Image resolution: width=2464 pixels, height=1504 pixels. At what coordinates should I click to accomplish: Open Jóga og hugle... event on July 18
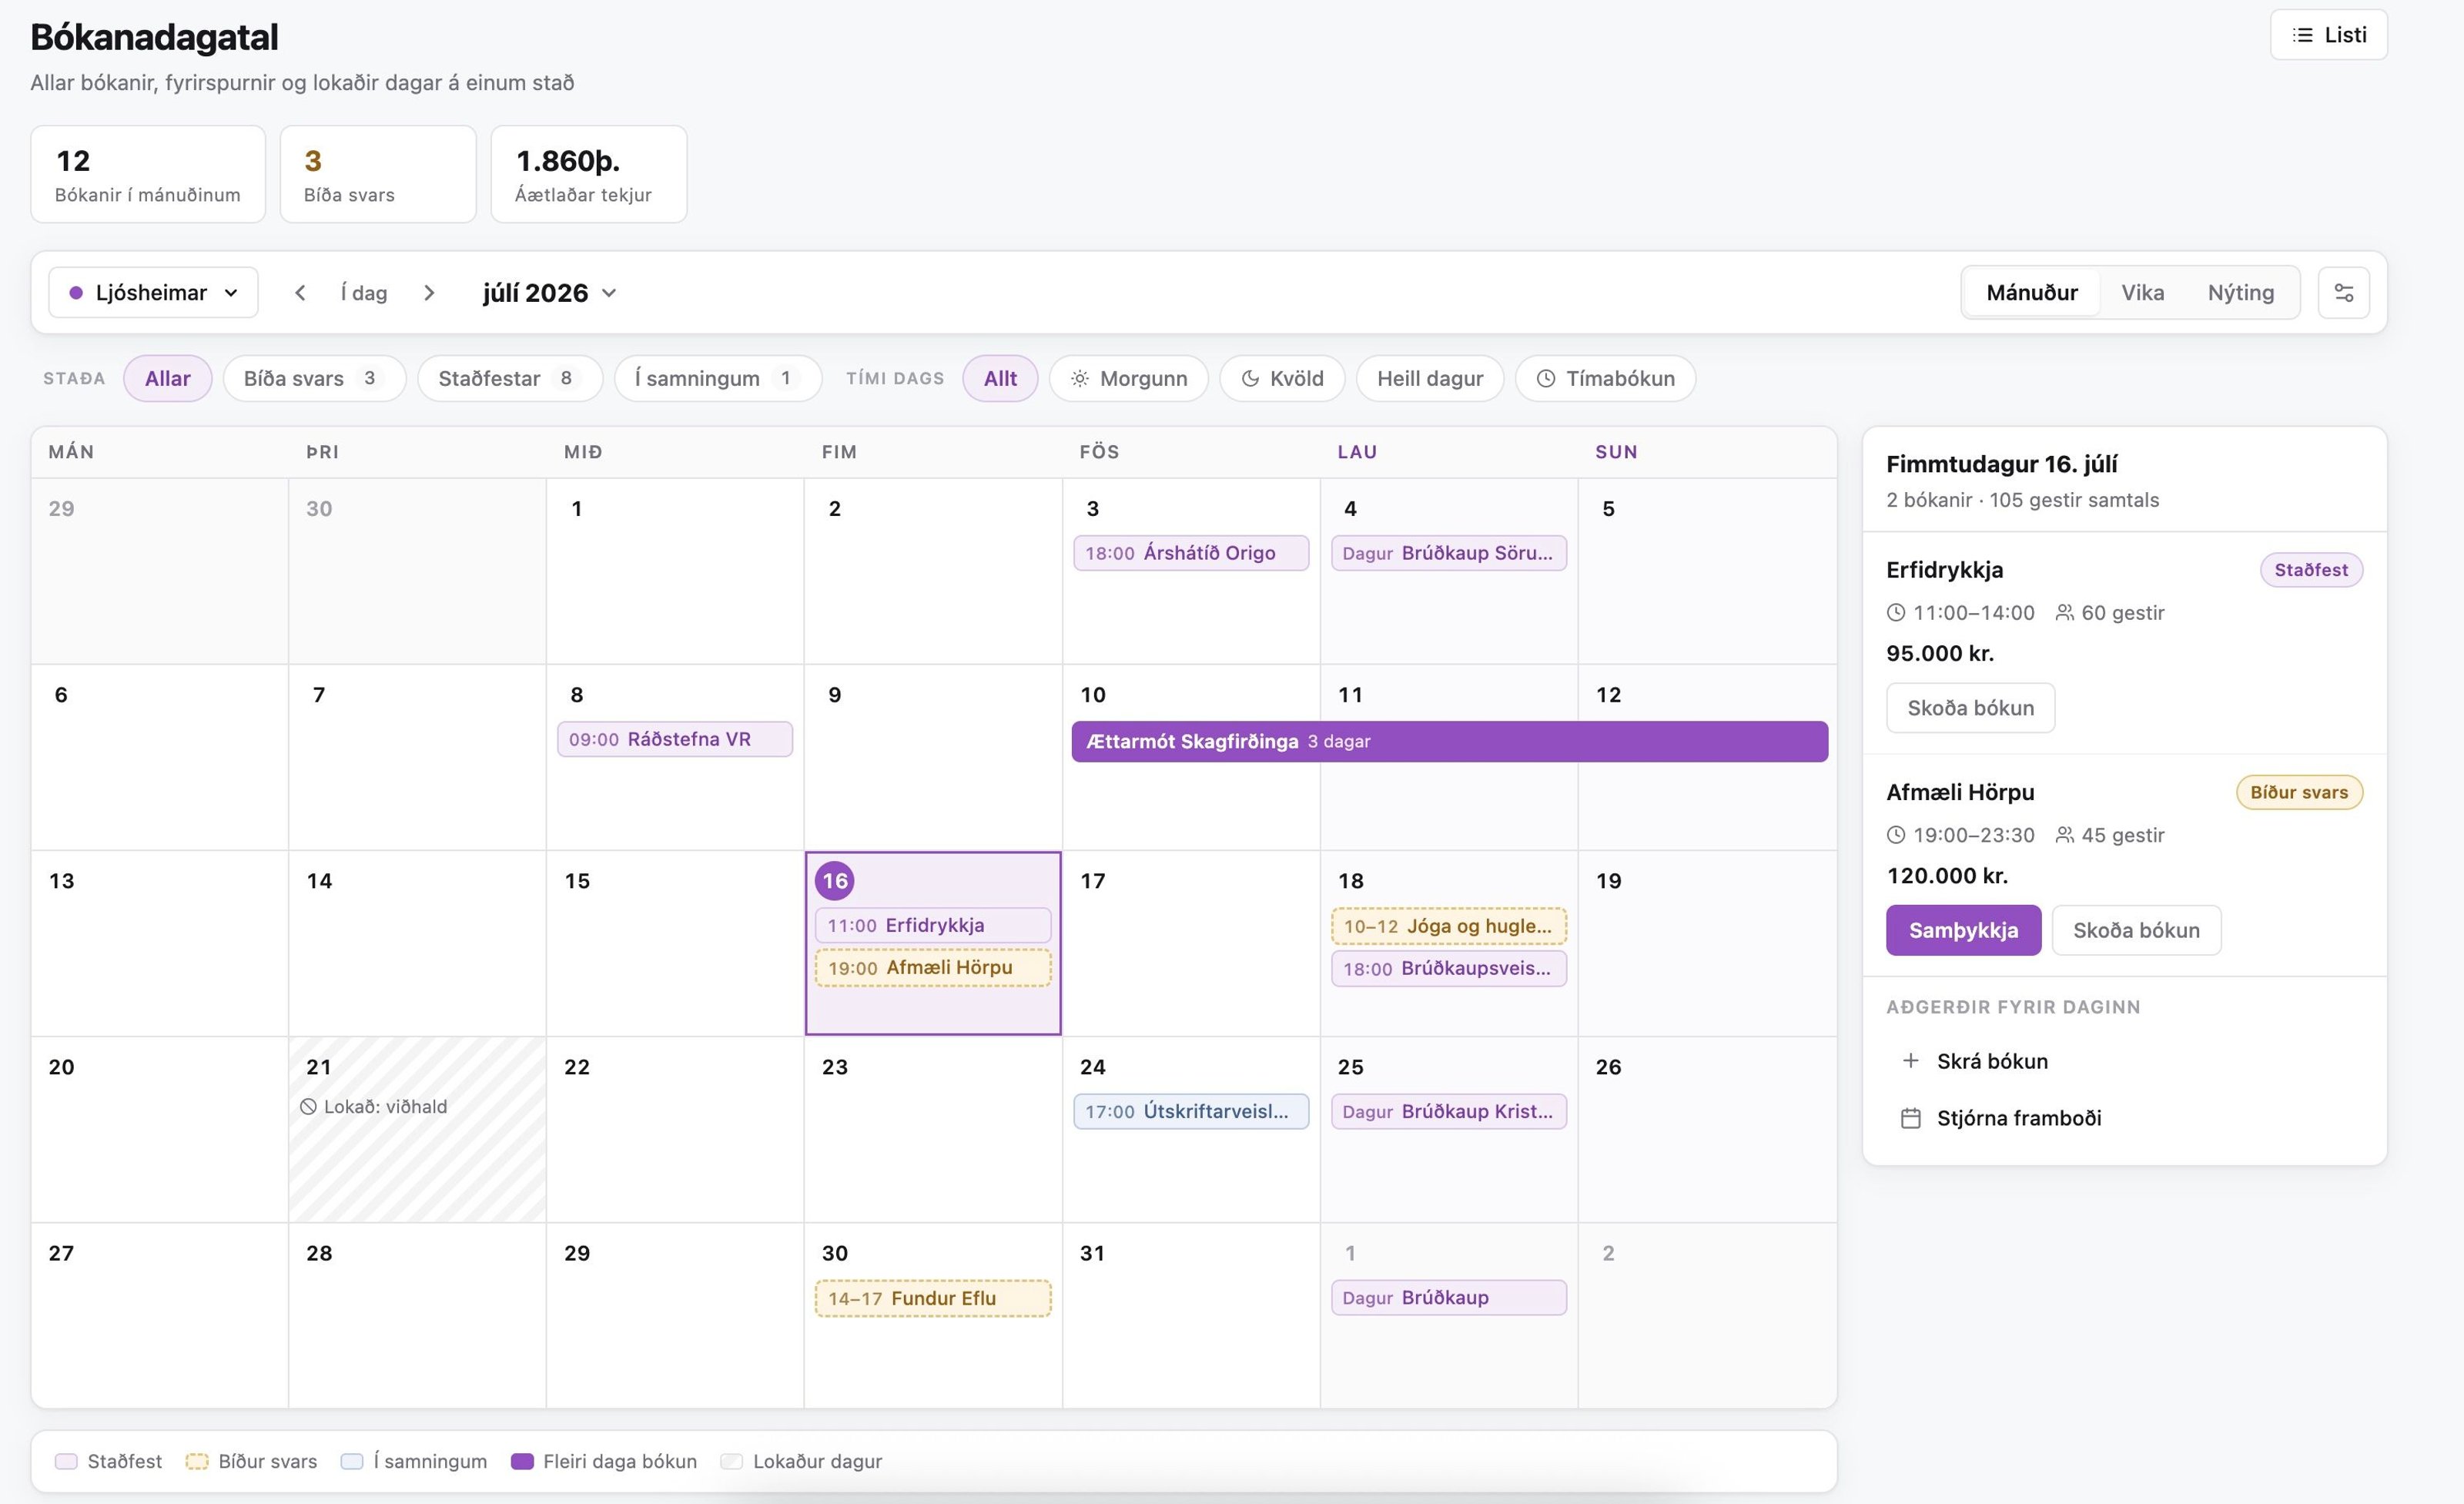click(1449, 926)
